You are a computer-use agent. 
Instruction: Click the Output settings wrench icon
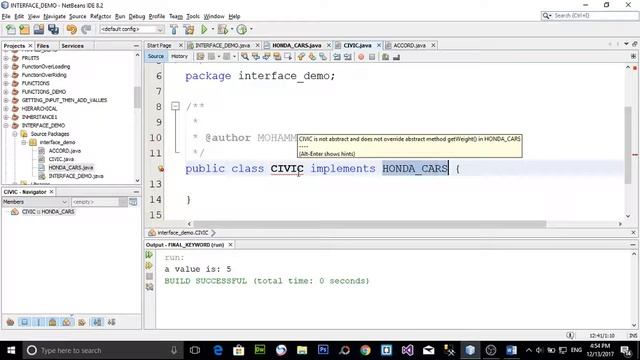click(149, 287)
